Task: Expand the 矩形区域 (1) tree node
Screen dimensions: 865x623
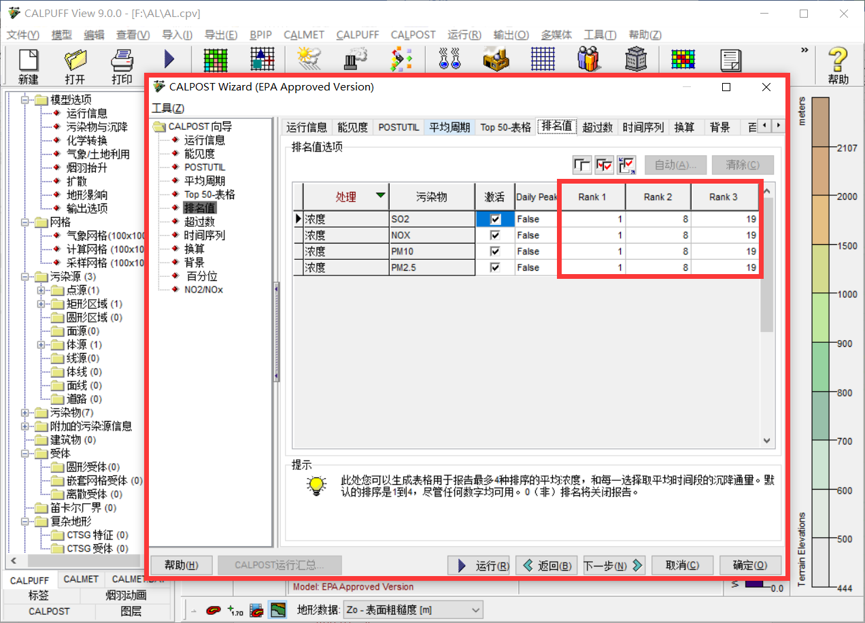Action: click(41, 303)
